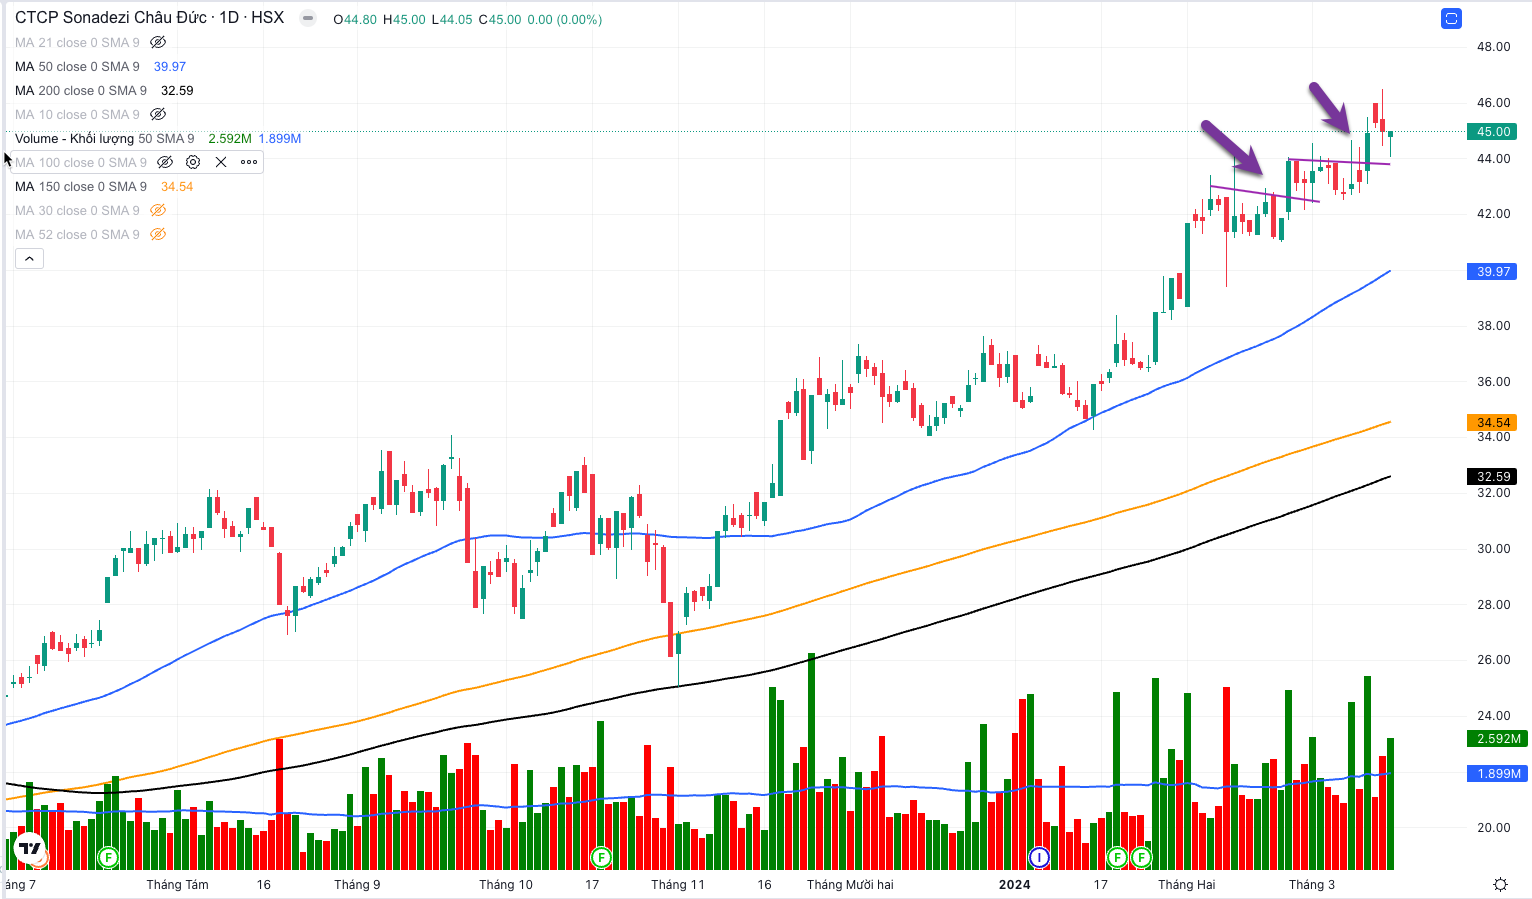The image size is (1532, 899).
Task: Click the high value H45.00
Action: tap(404, 19)
